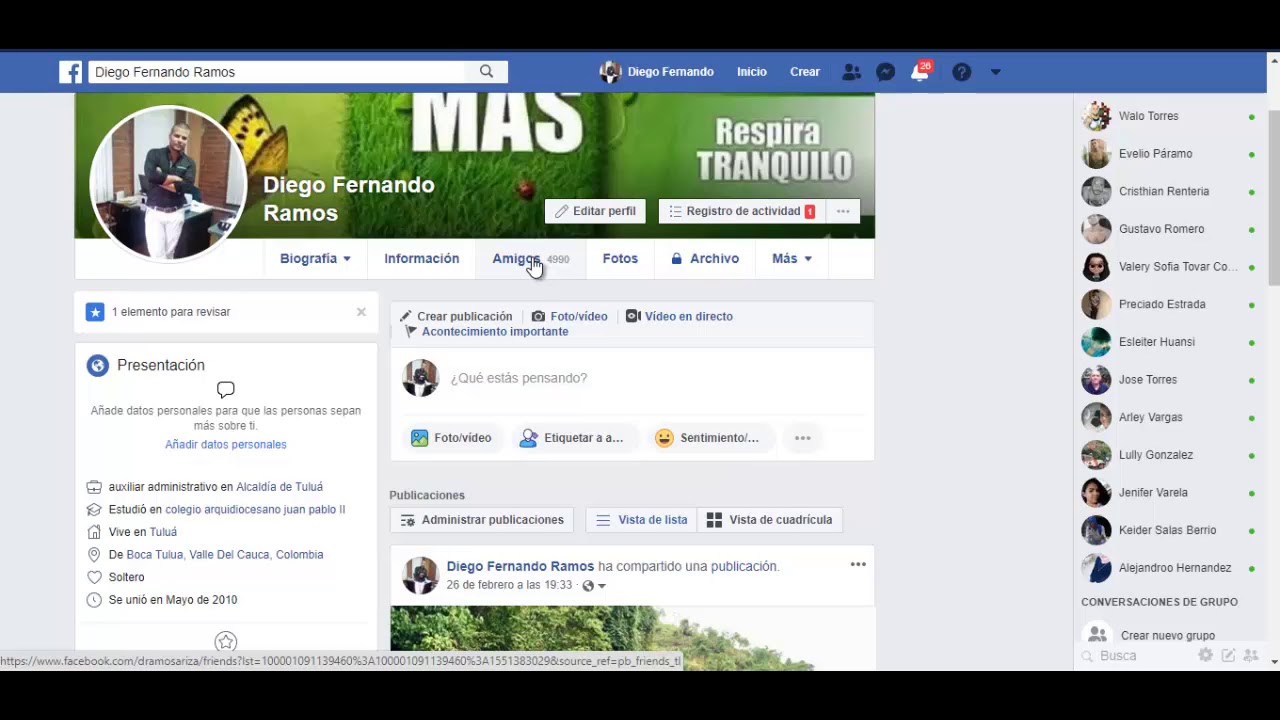The image size is (1280, 720).
Task: Open Registro de actividad
Action: pyautogui.click(x=742, y=211)
